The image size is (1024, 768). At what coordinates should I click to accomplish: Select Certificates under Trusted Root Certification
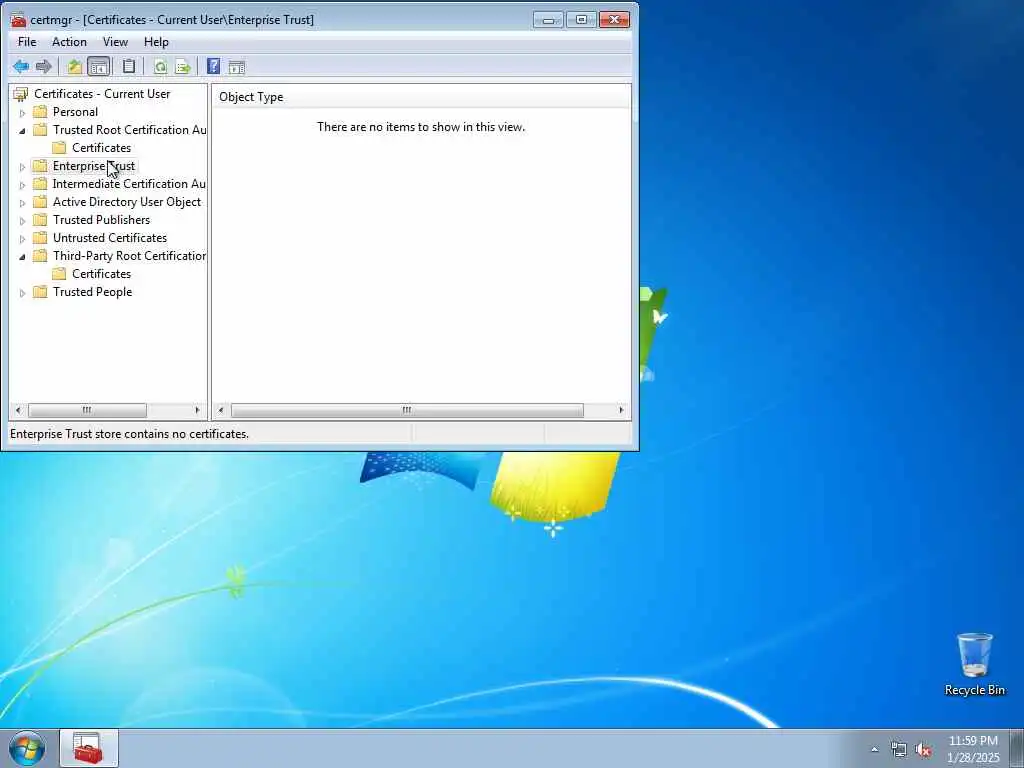point(101,148)
